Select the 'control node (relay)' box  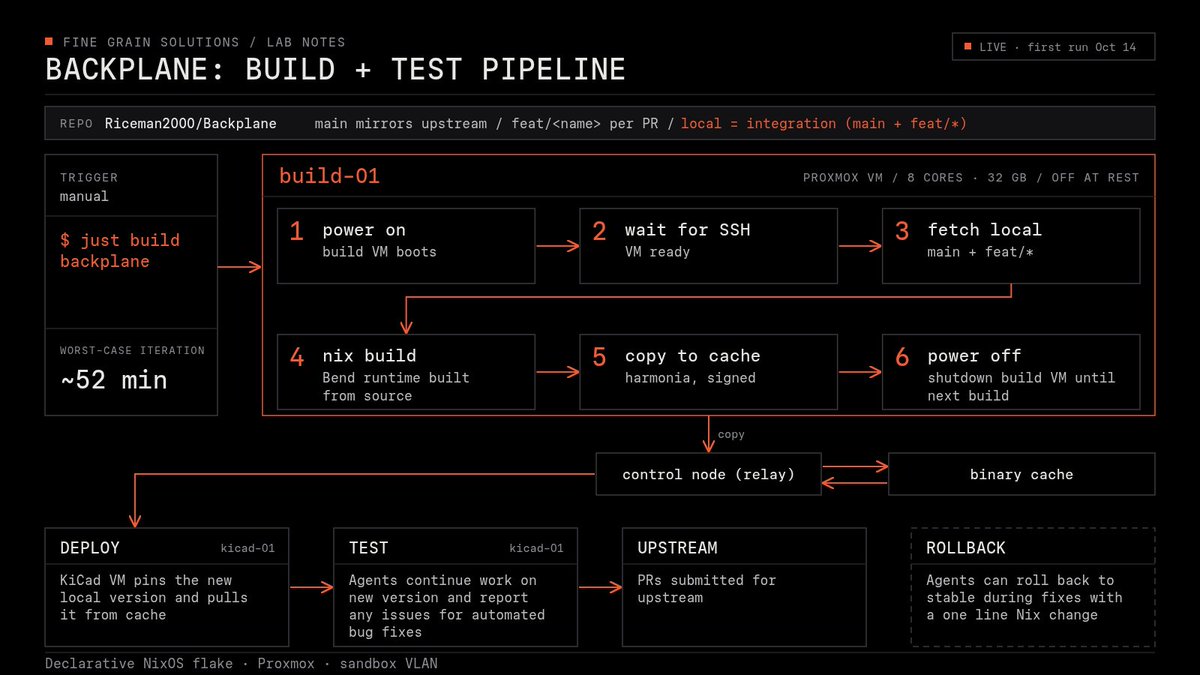(x=708, y=474)
